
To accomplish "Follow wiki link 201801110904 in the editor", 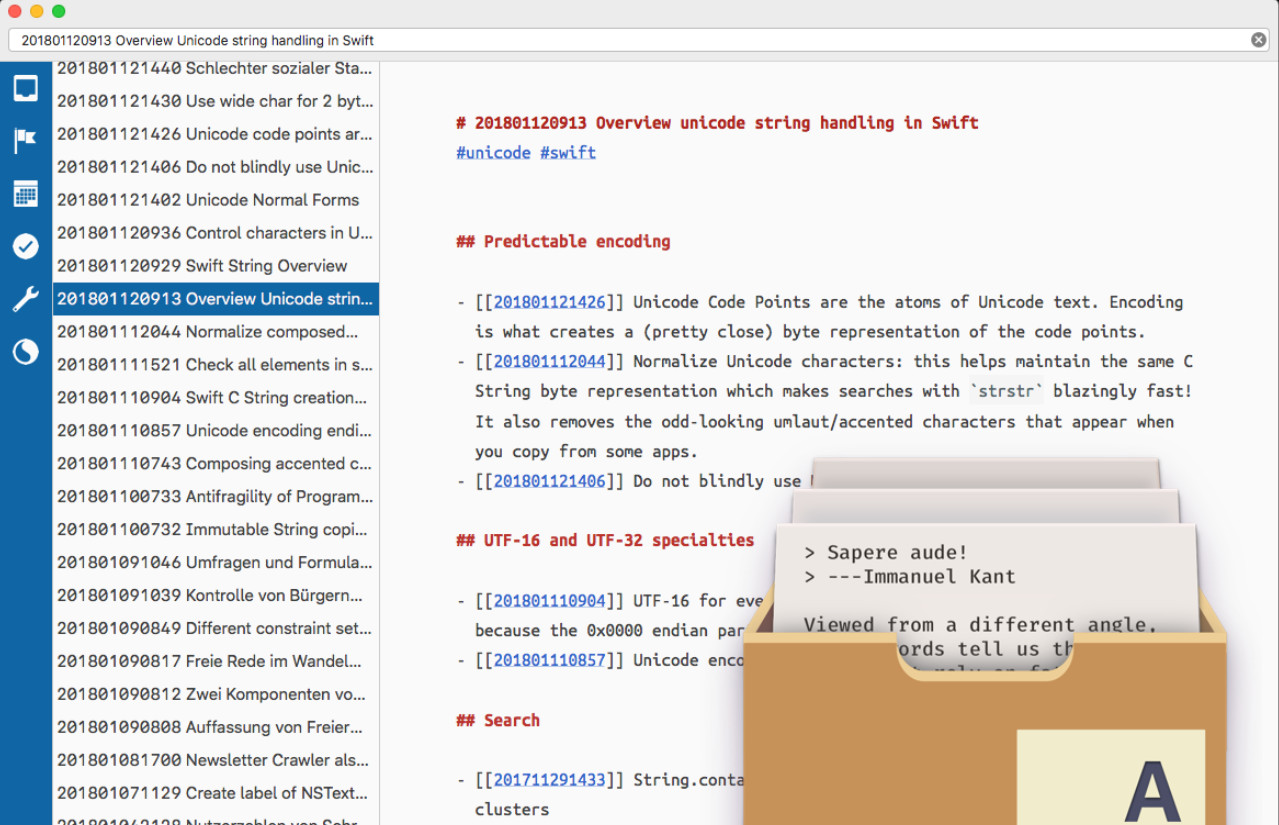I will (549, 601).
